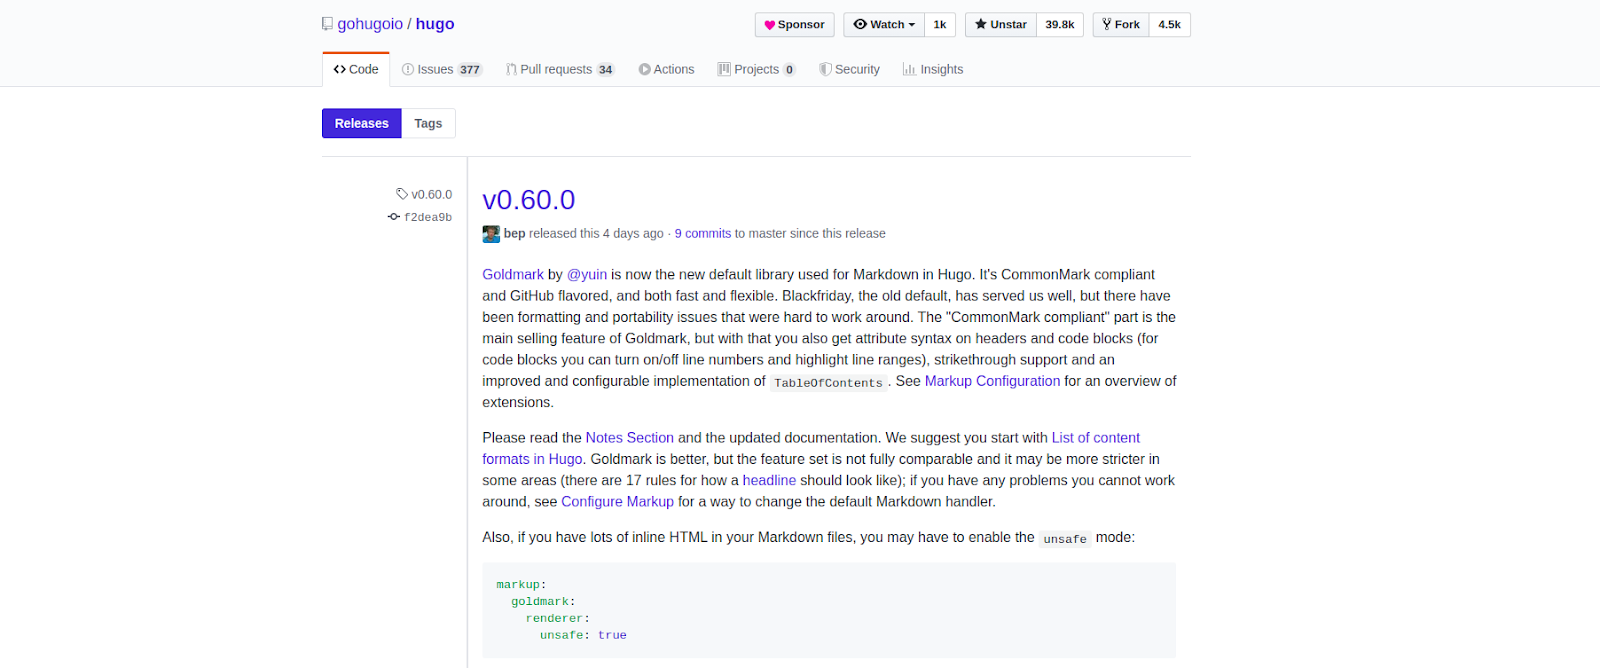
Task: Click the Unstar button
Action: [1001, 25]
